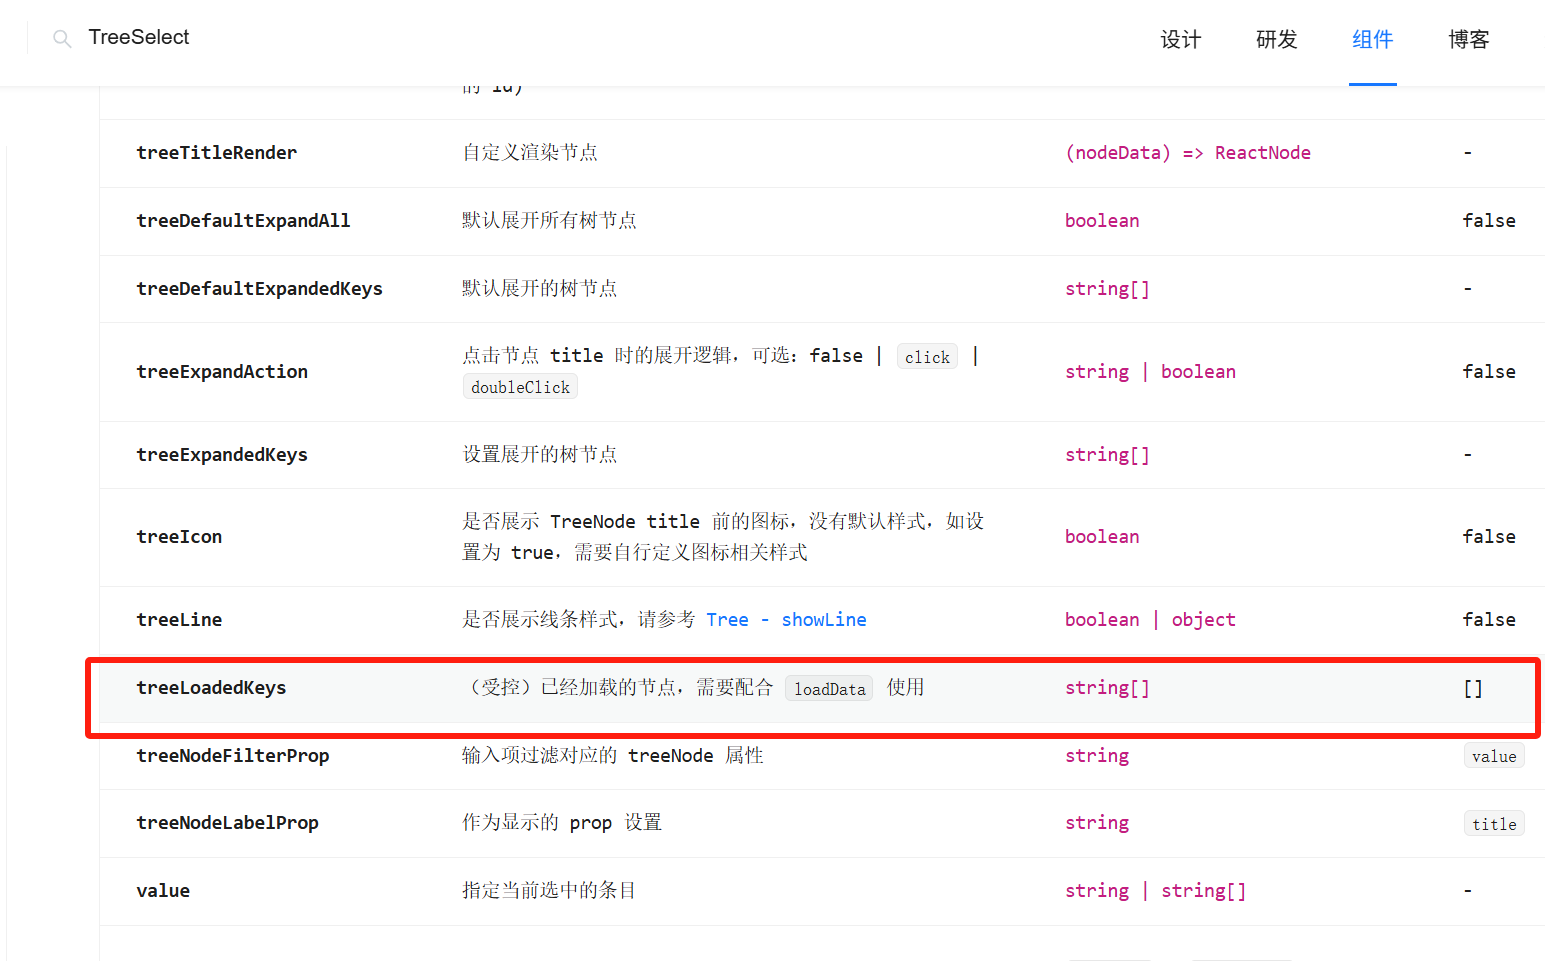1545x961 pixels.
Task: Click the loadData code tag
Action: [828, 688]
